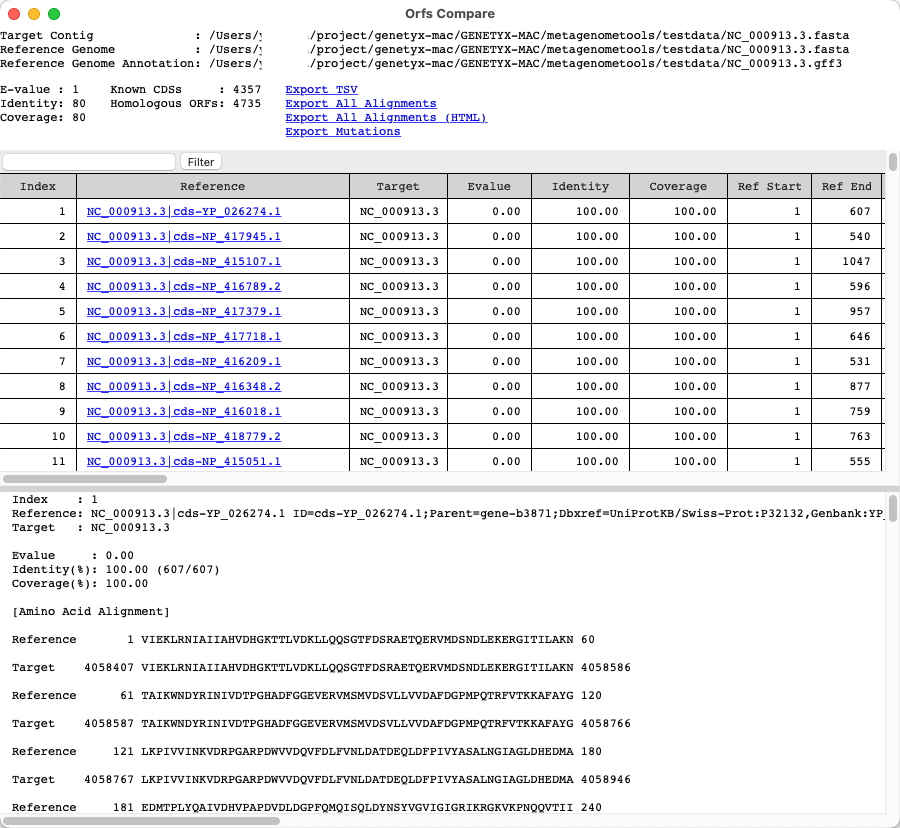Open the Export All Alignments link
This screenshot has height=828, width=900.
[x=360, y=103]
